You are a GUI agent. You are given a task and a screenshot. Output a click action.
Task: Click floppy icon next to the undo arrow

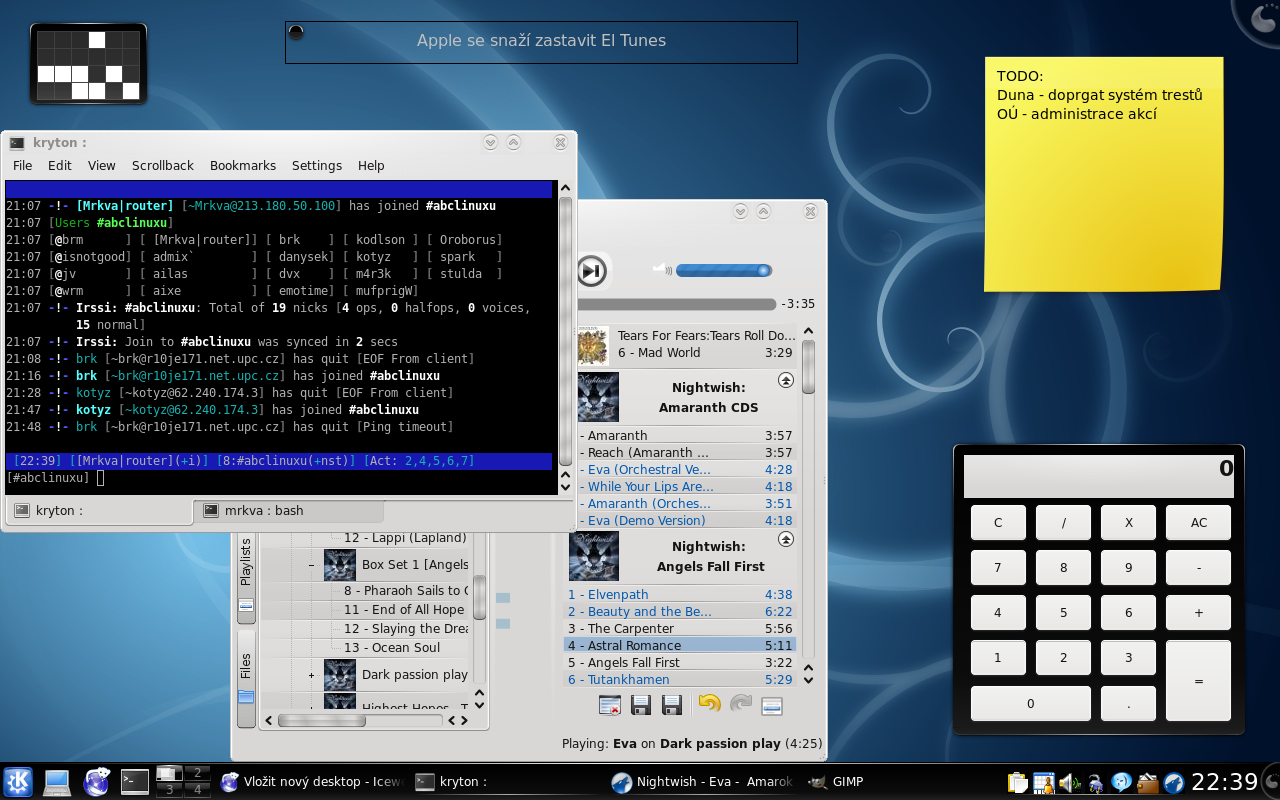coord(672,705)
